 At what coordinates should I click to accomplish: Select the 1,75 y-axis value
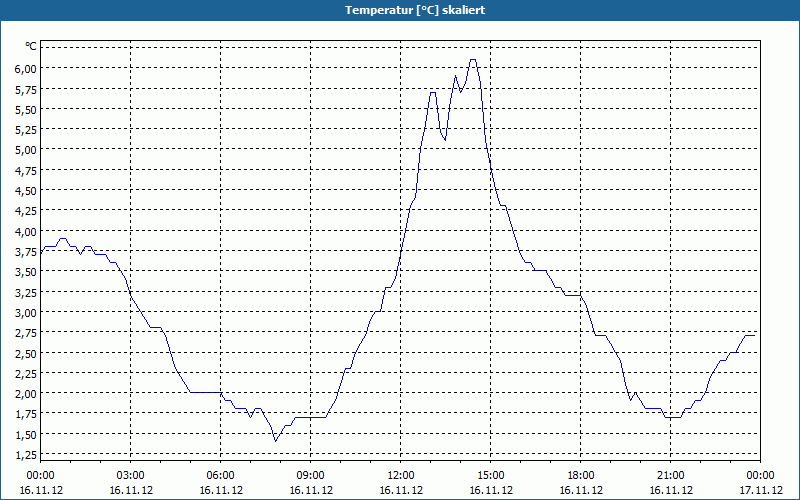point(27,414)
